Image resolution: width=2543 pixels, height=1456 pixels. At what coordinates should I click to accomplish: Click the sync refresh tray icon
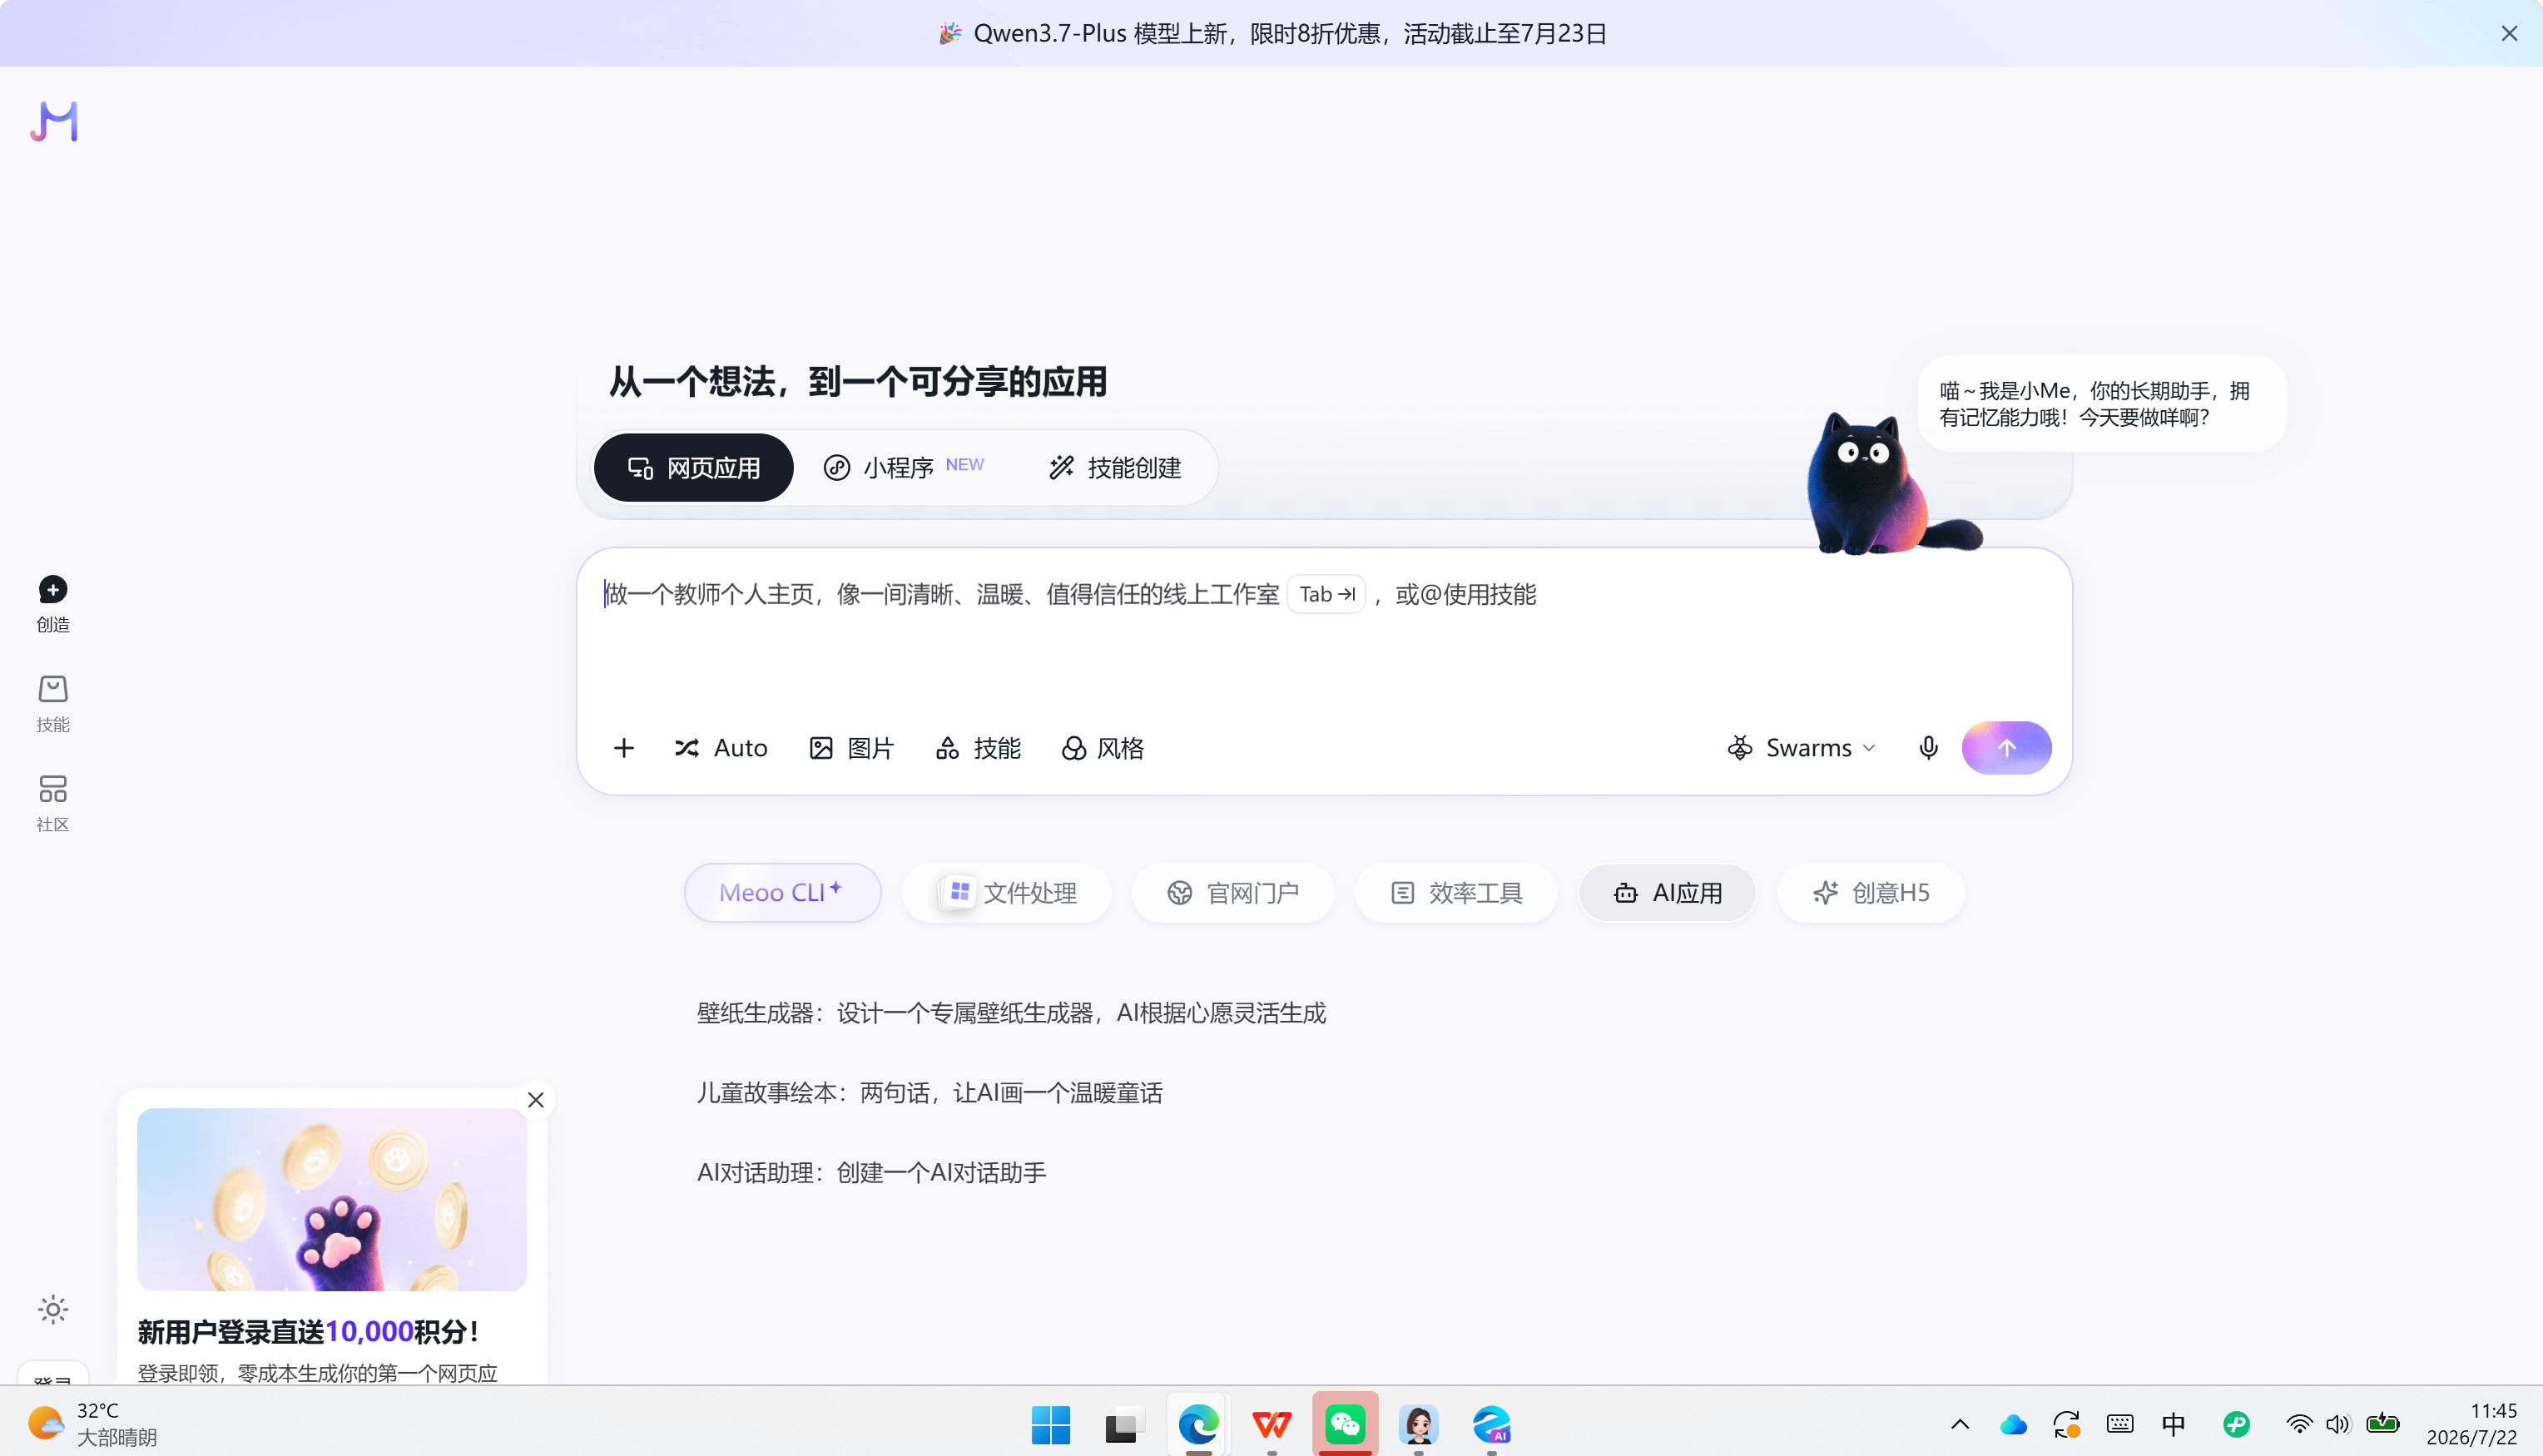pos(2066,1424)
